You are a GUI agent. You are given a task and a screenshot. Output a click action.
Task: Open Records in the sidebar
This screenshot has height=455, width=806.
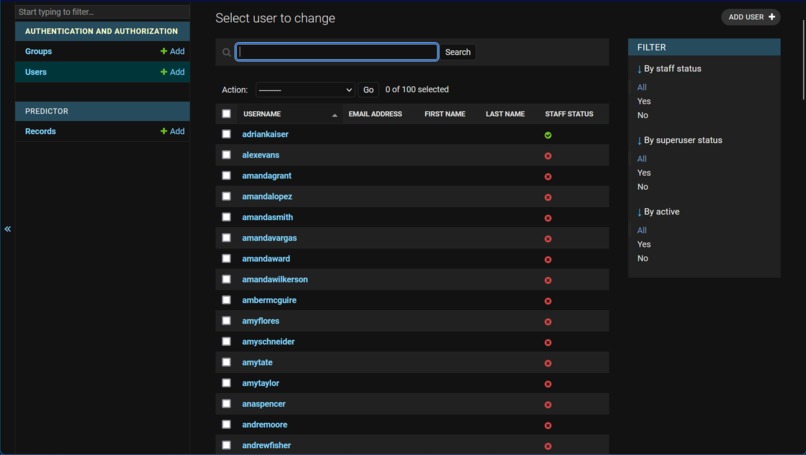pos(41,131)
